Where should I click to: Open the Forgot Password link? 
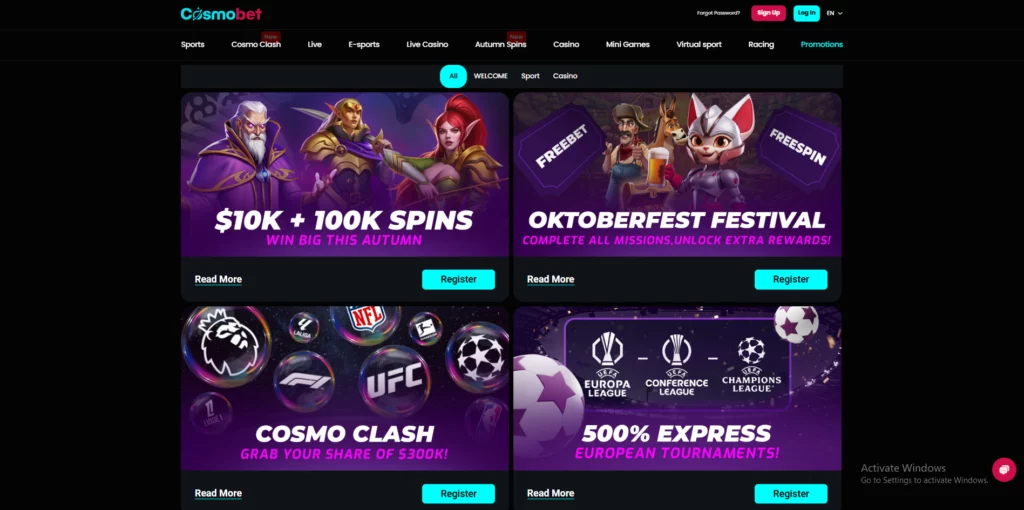718,13
